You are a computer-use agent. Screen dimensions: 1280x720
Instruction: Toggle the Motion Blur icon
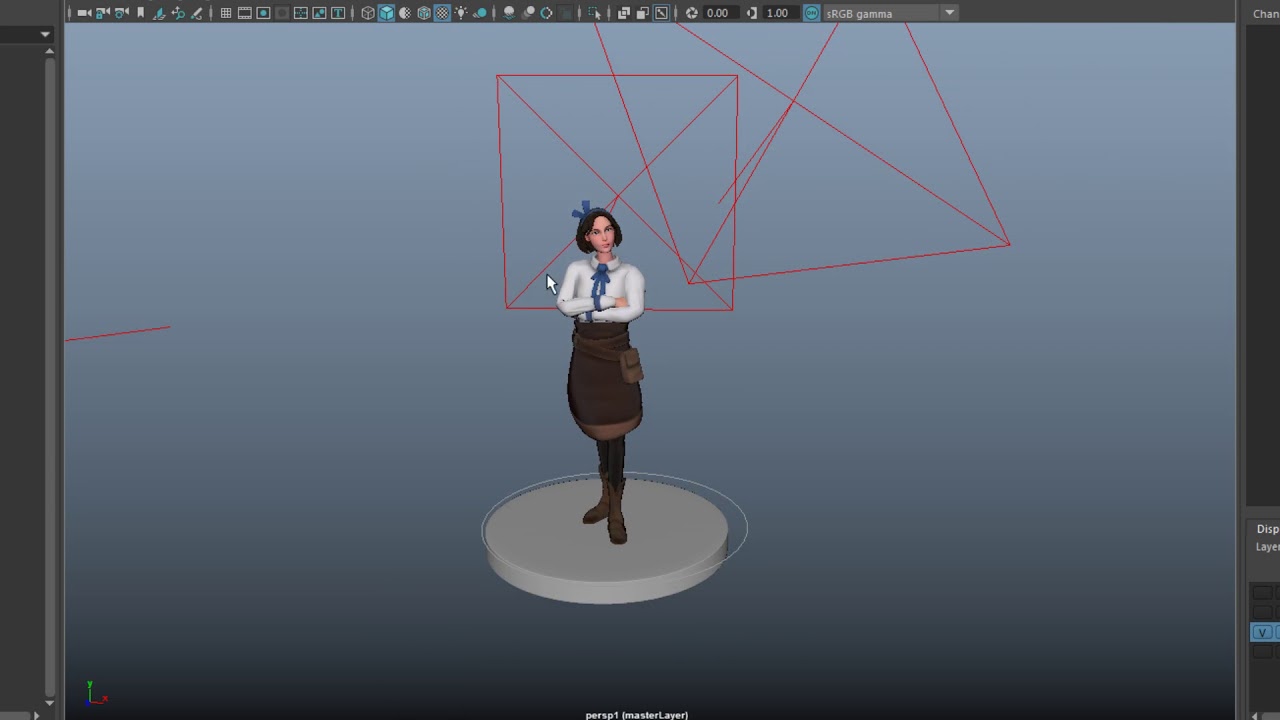528,13
